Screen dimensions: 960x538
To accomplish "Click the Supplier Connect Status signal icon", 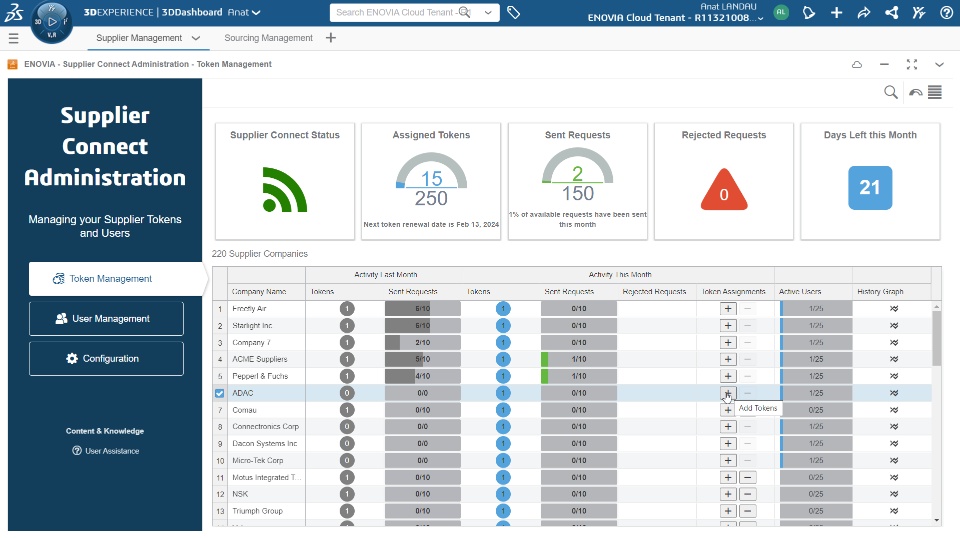I will pos(285,190).
